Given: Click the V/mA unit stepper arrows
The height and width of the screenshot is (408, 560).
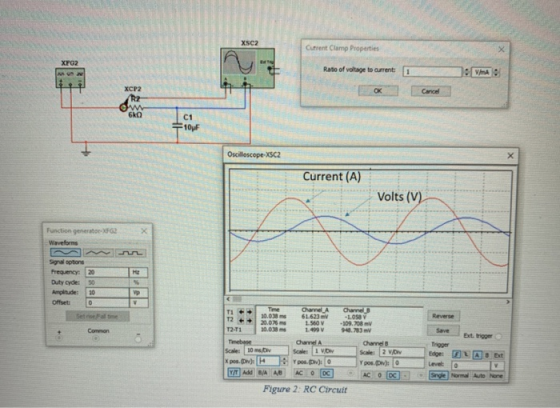Looking at the screenshot, I should pyautogui.click(x=496, y=72).
